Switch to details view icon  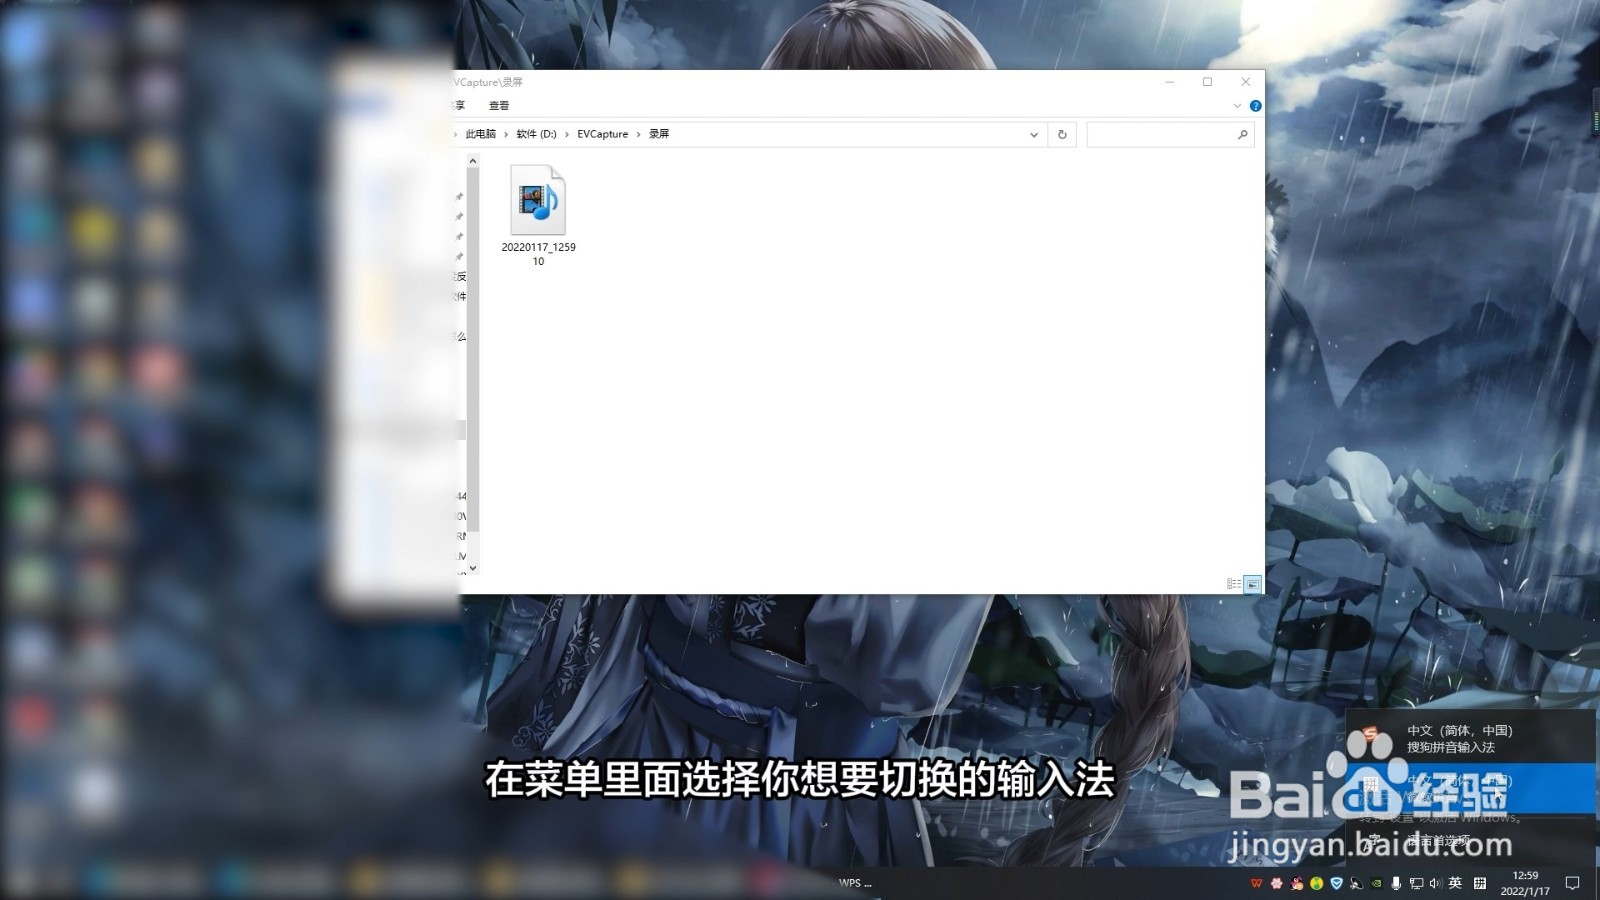click(x=1234, y=584)
